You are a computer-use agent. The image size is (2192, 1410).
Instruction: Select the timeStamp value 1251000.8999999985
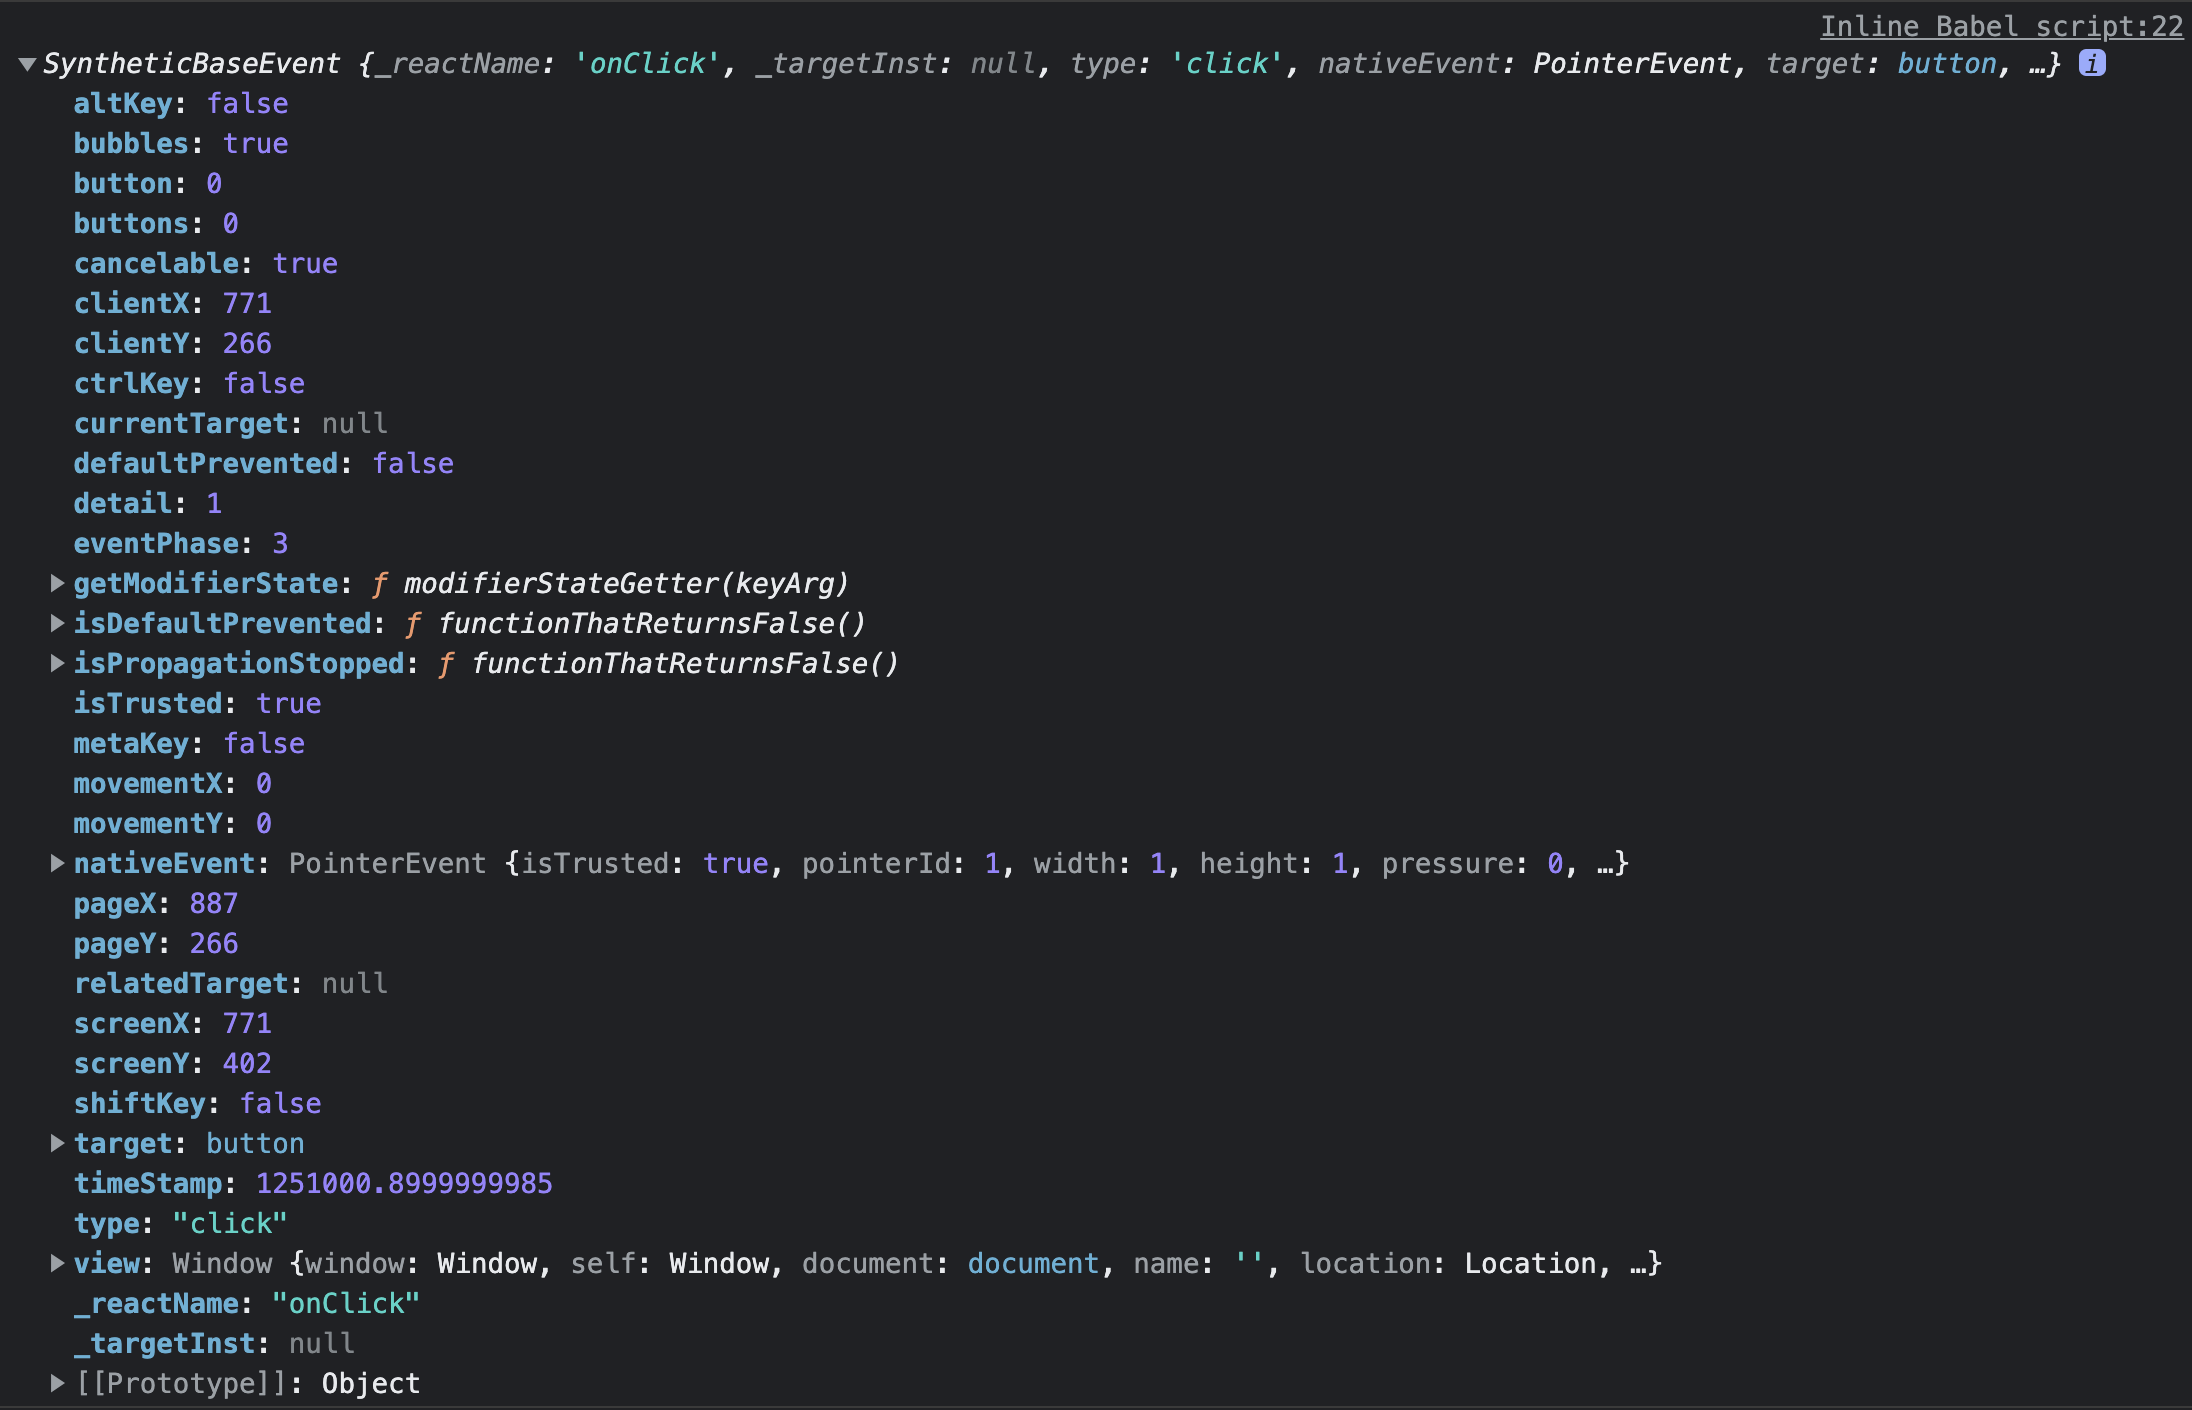404,1183
